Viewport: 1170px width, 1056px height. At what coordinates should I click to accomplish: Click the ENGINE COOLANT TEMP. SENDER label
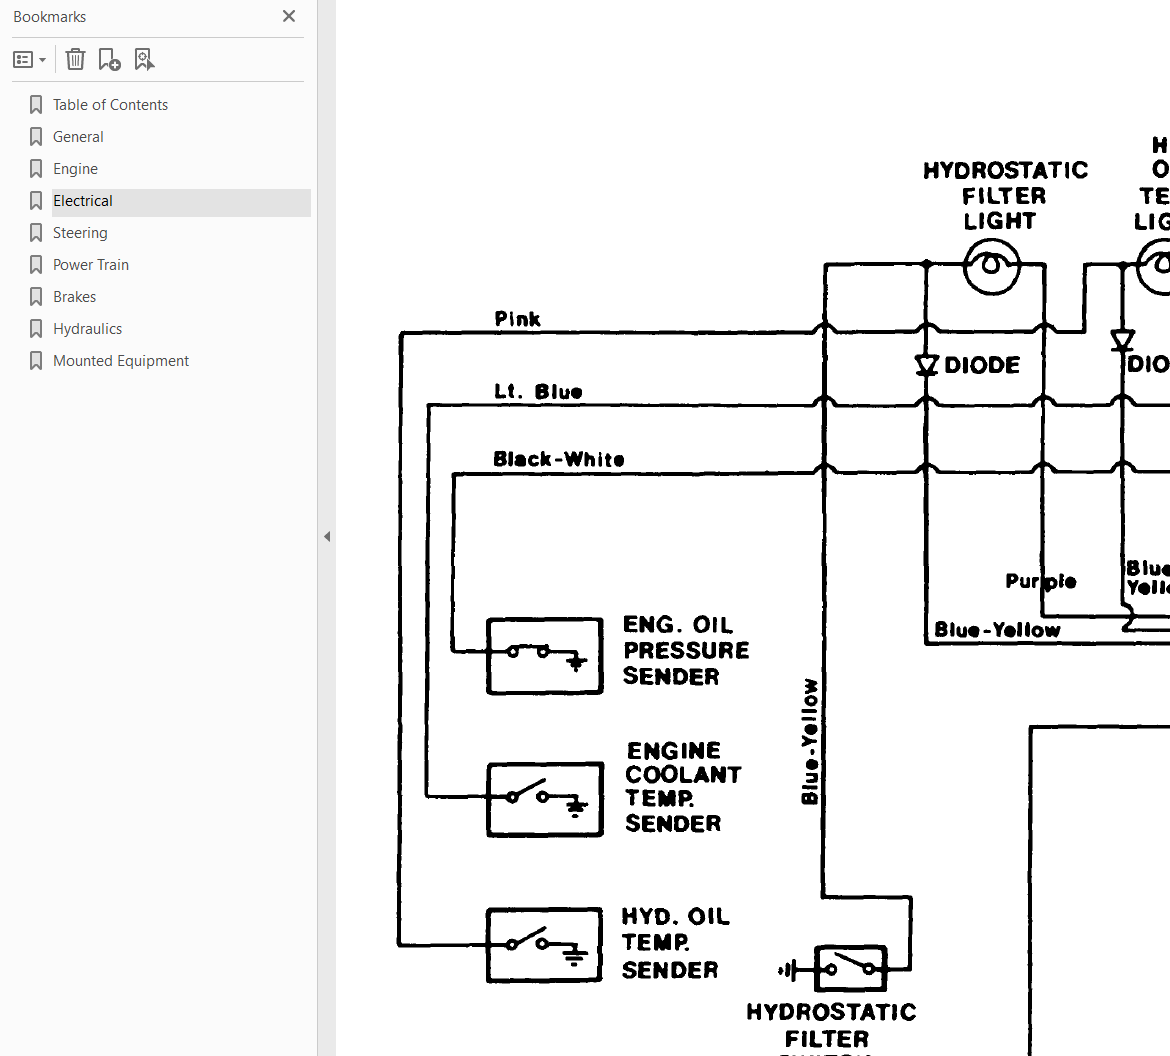point(683,787)
